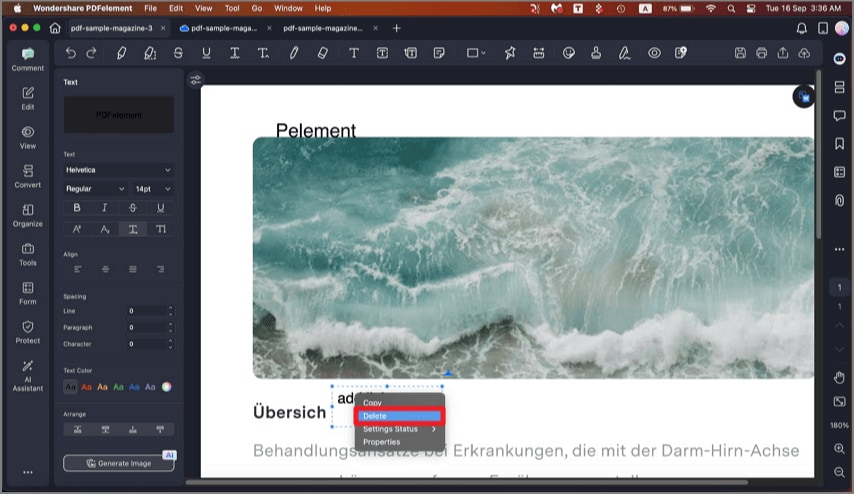
Task: Select the highlighter tool
Action: pos(121,53)
